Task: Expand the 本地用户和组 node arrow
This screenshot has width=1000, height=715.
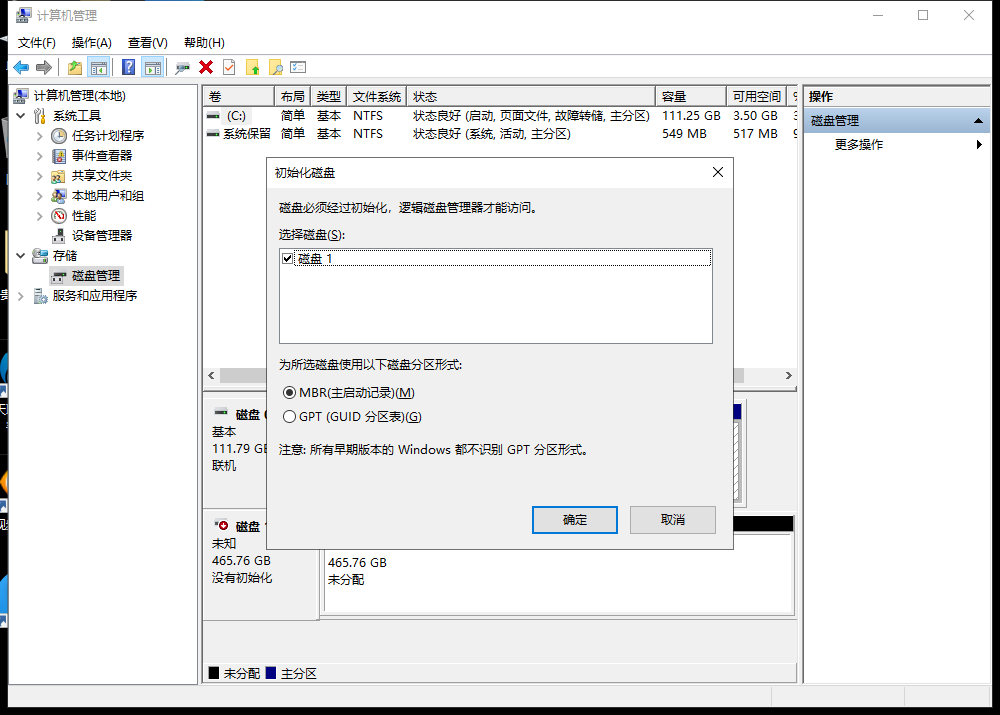Action: (40, 196)
